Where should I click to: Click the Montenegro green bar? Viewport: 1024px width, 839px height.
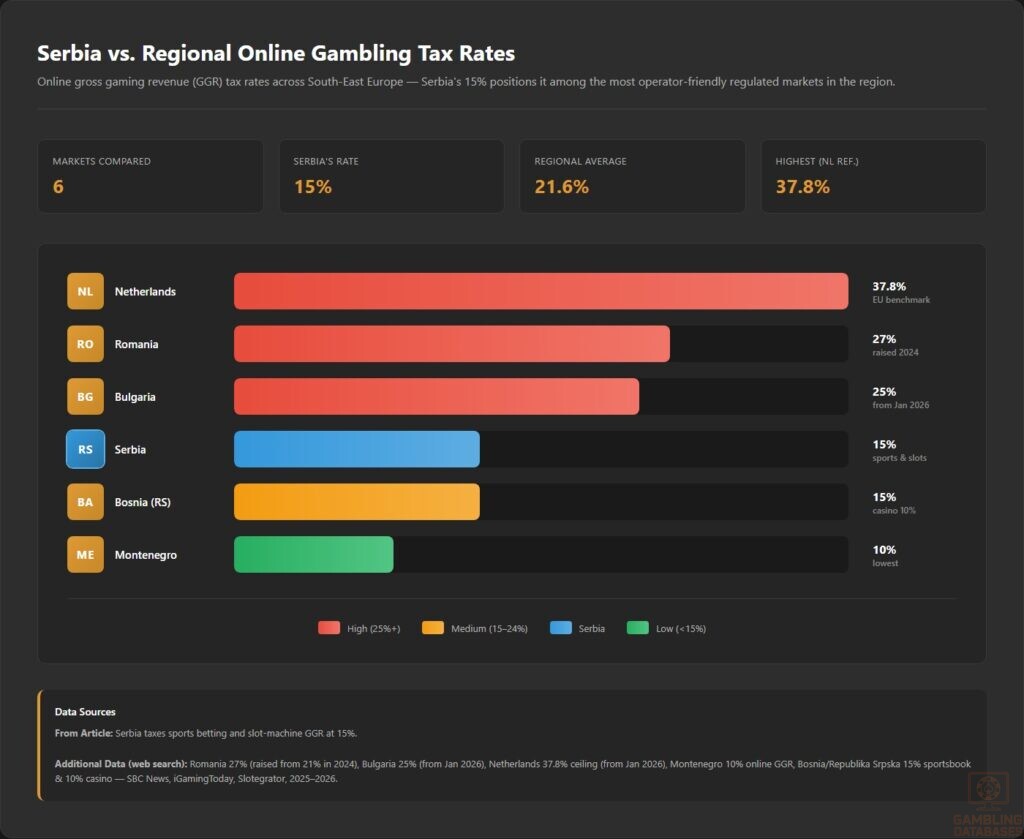pos(314,554)
